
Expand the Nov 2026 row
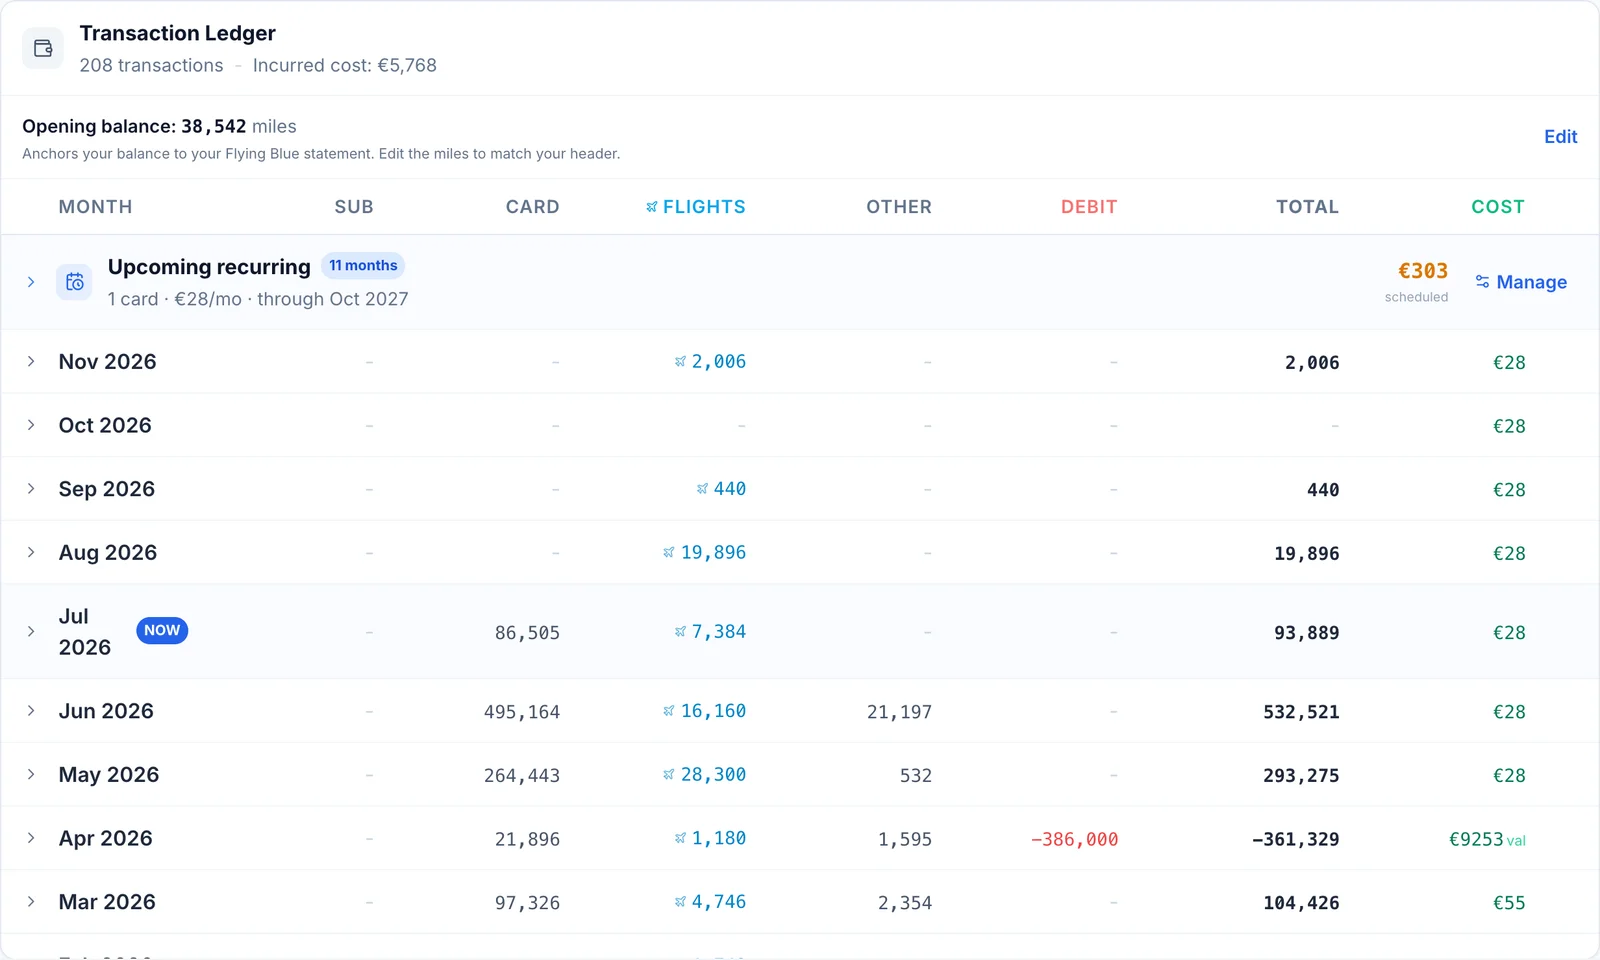31,361
